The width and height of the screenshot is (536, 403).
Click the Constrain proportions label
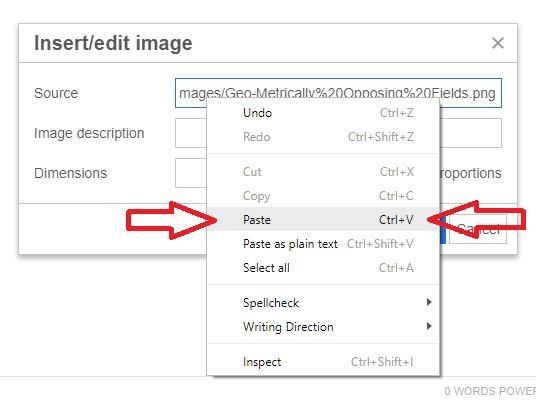click(471, 173)
